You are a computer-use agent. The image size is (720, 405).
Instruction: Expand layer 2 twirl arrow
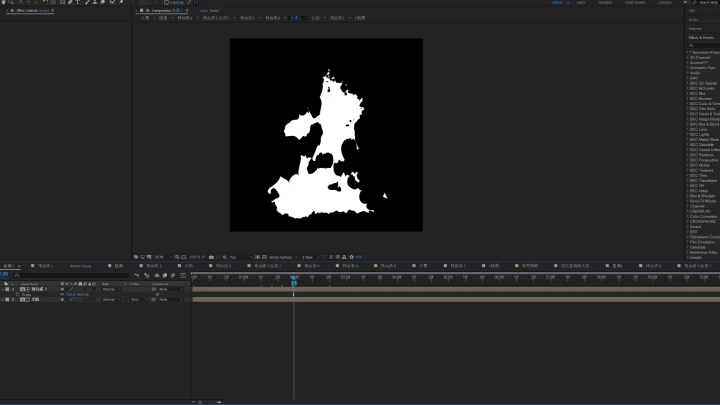[x=2, y=299]
